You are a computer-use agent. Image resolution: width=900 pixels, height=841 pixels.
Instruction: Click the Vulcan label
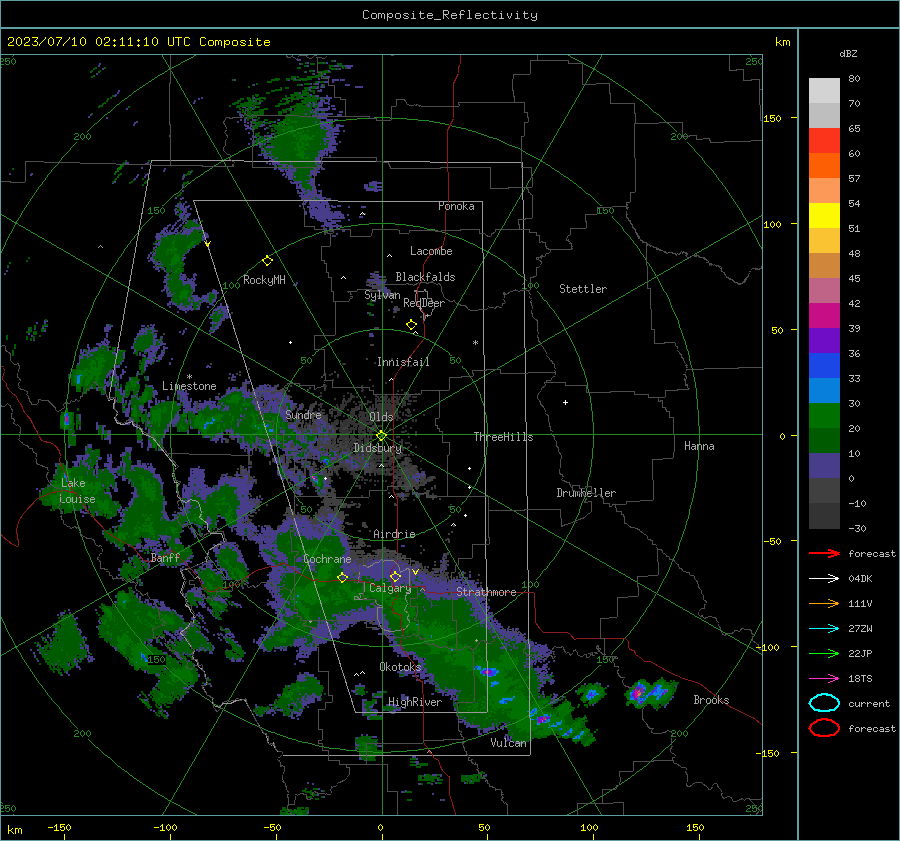coord(509,743)
